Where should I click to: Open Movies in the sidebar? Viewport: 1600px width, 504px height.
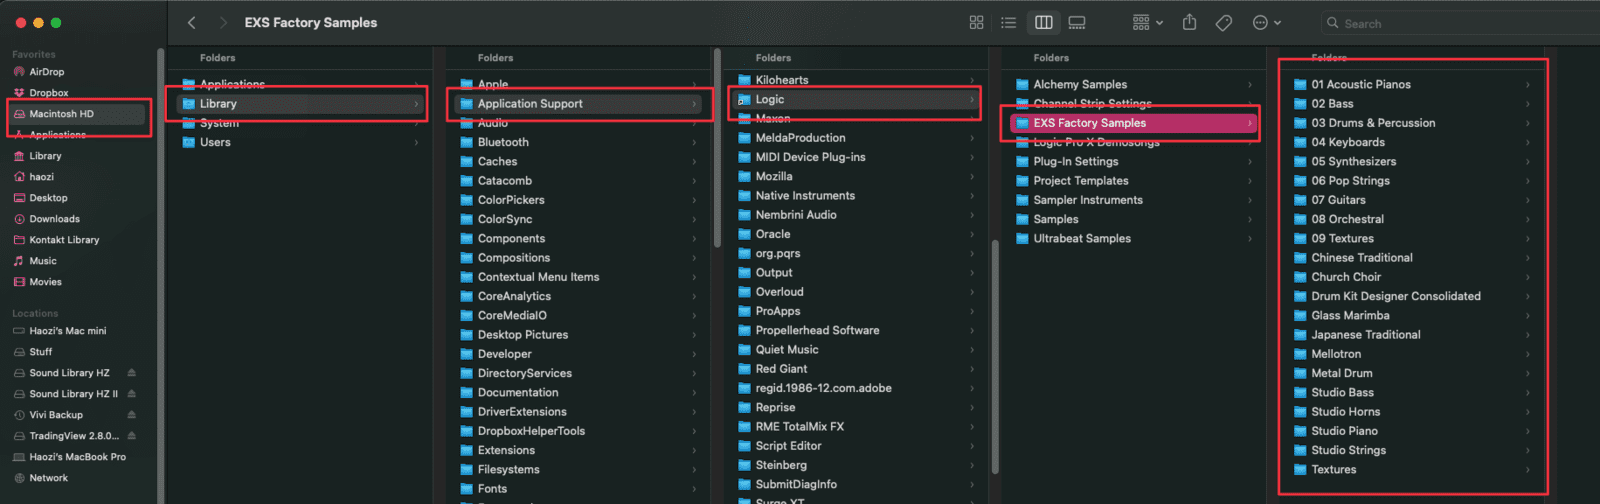click(45, 282)
